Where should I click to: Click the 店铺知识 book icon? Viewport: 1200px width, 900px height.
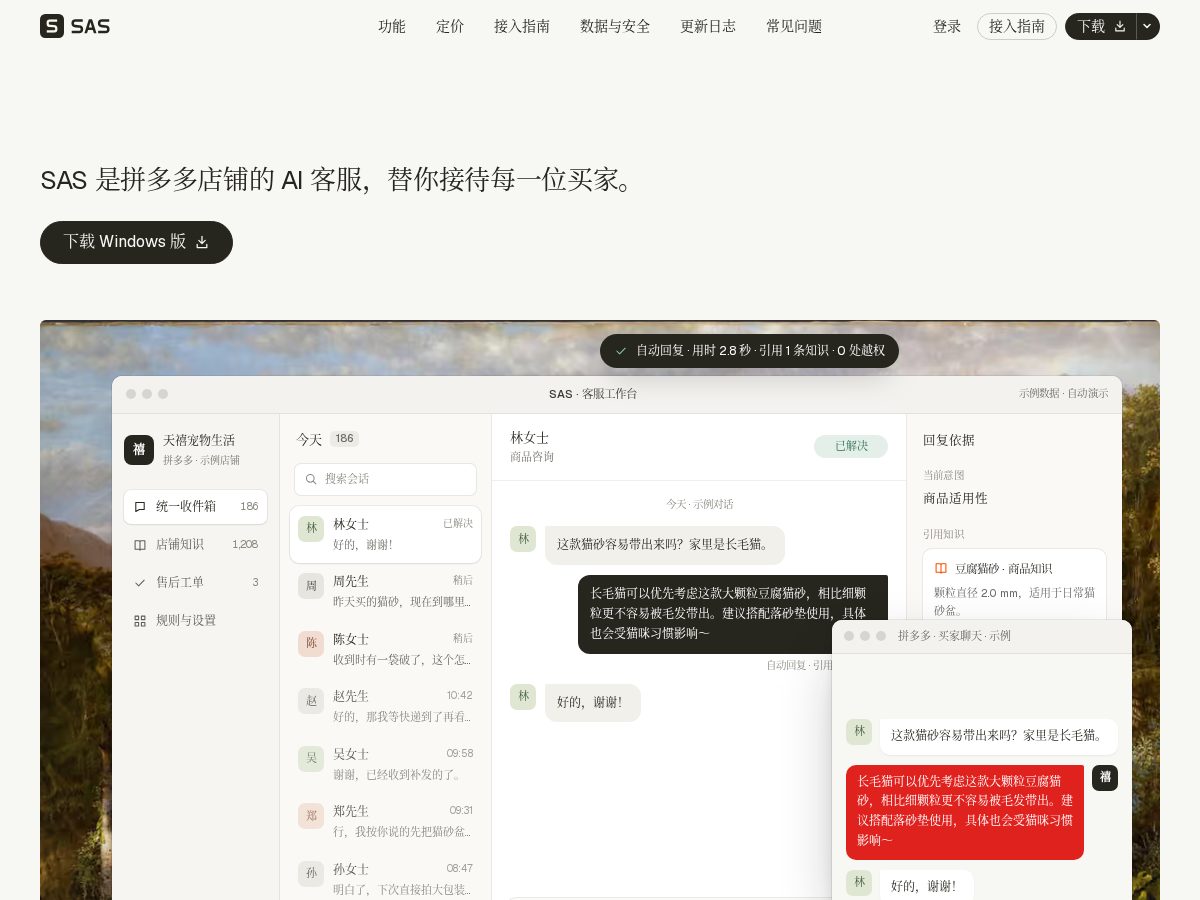tap(140, 544)
